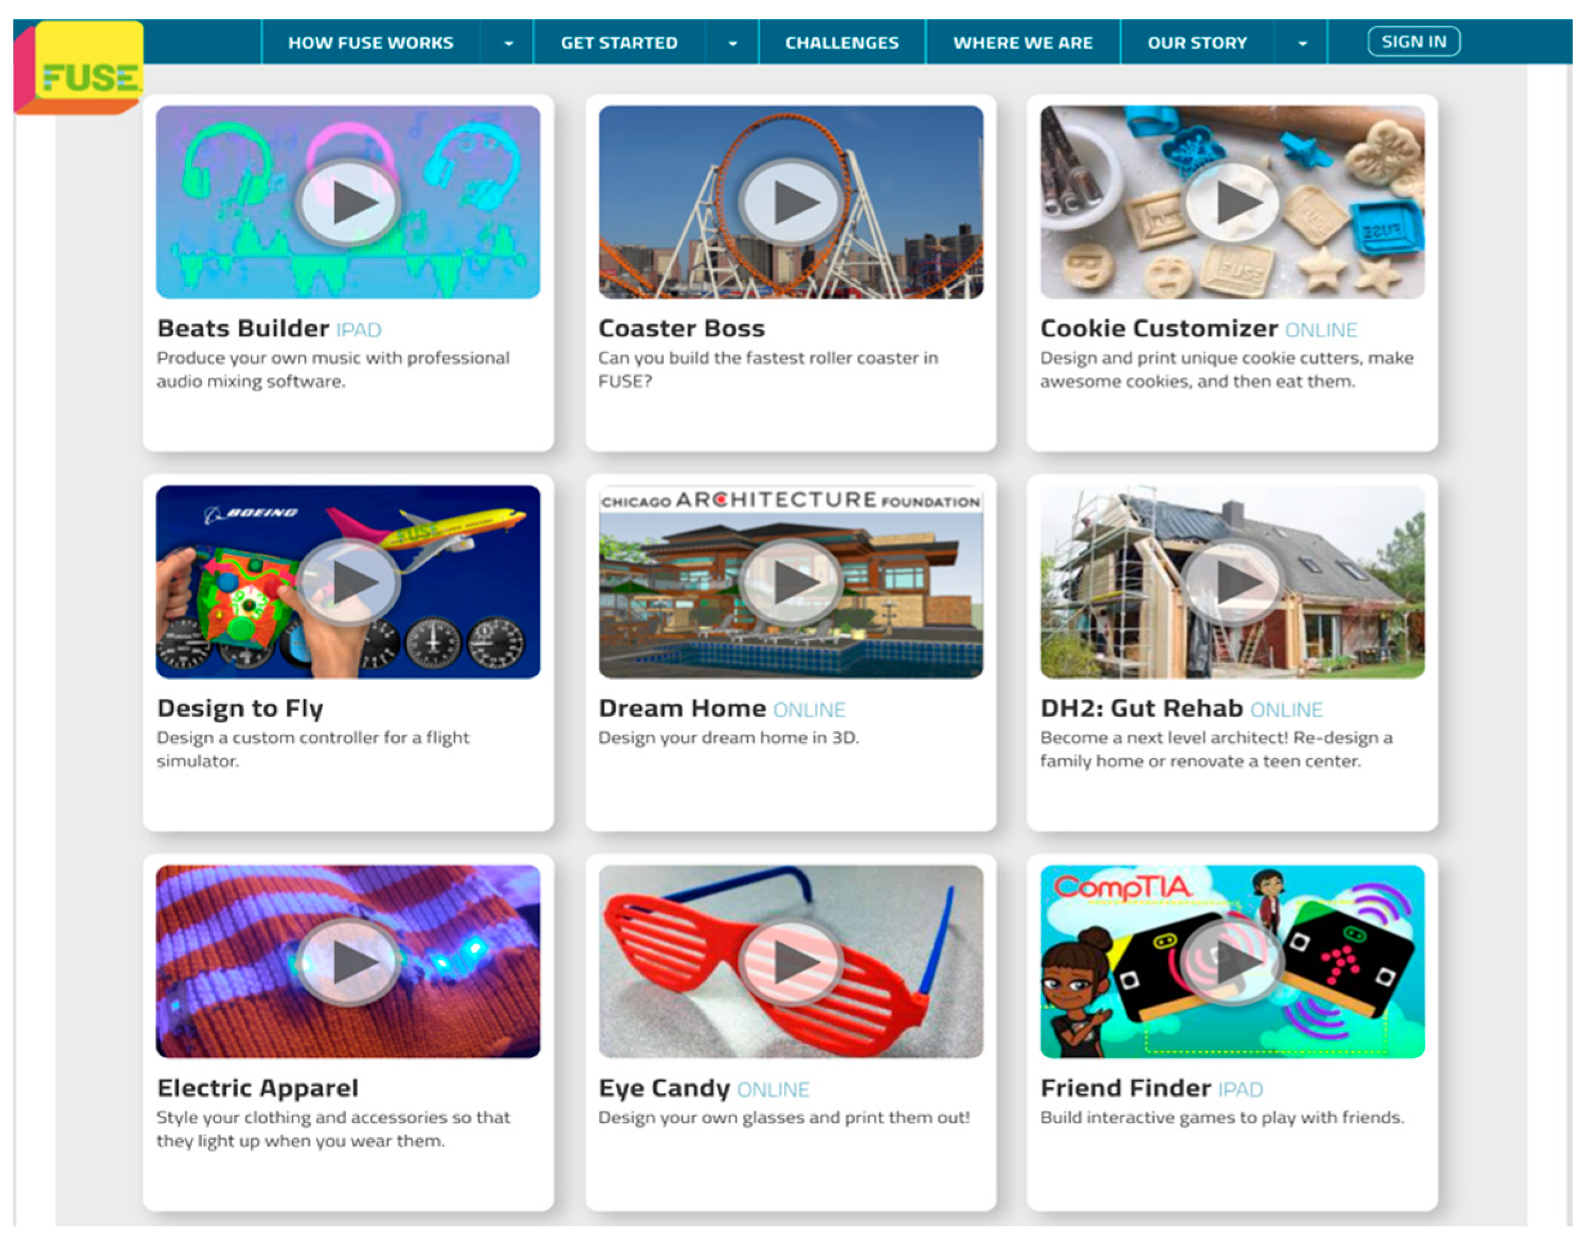Open the Electric Apparel title link
1595x1253 pixels.
tap(257, 1088)
